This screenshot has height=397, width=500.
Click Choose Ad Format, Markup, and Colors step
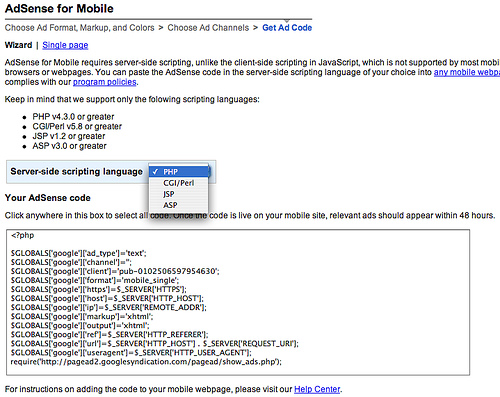(80, 28)
